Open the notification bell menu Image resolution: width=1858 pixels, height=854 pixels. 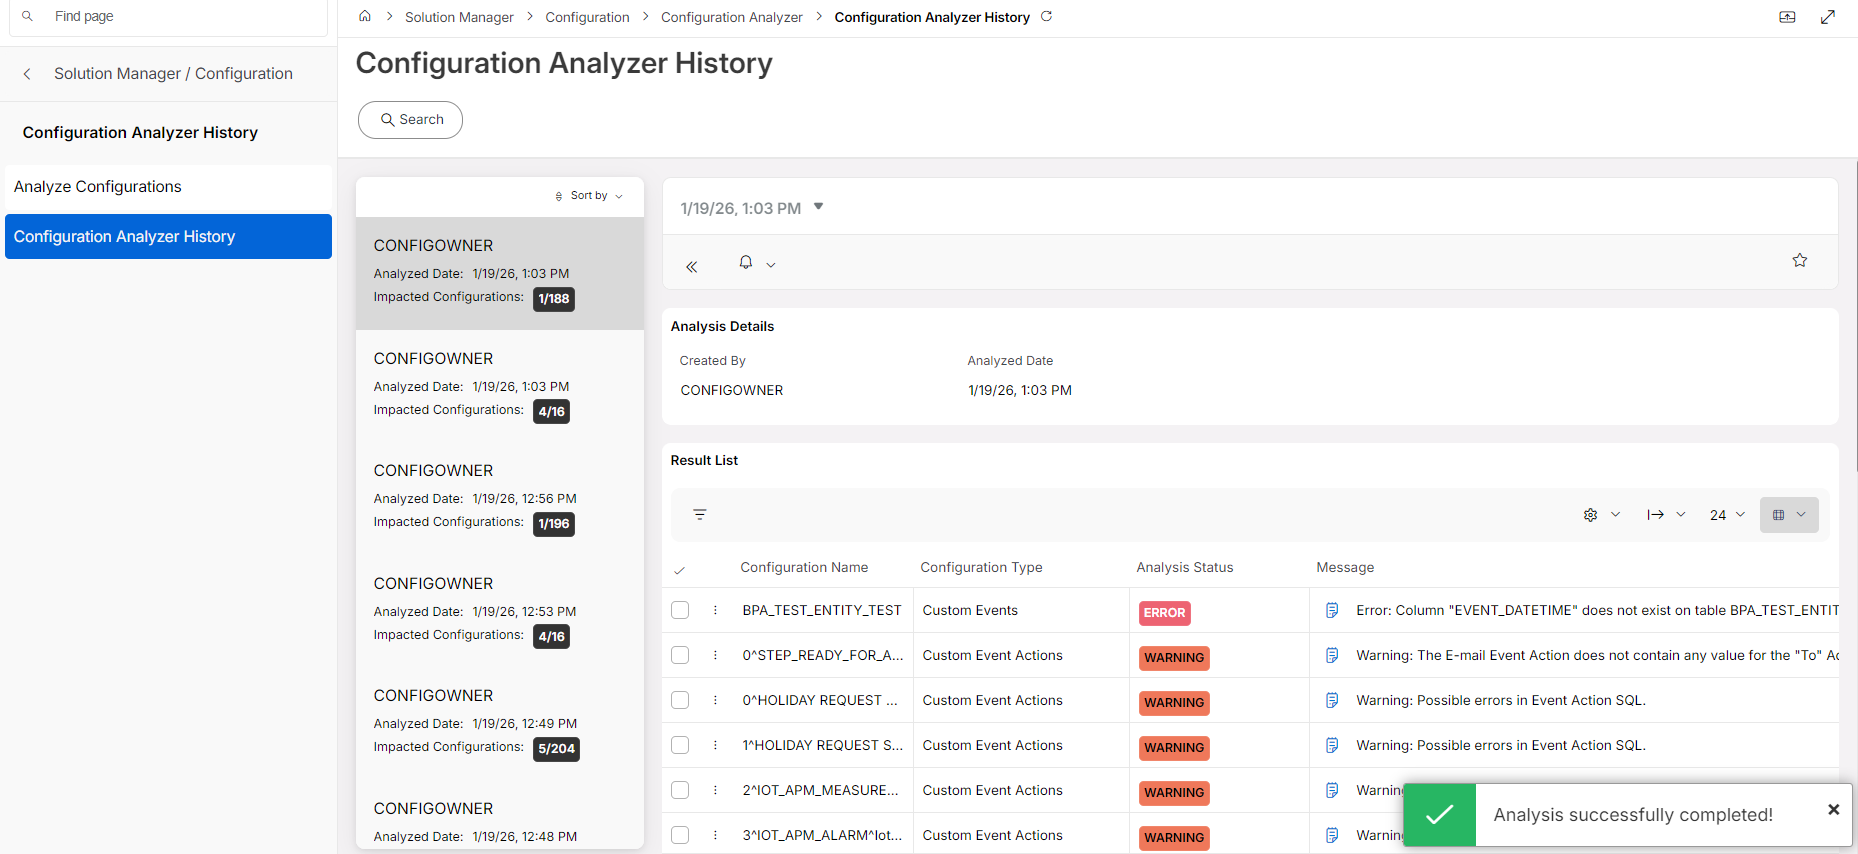746,262
